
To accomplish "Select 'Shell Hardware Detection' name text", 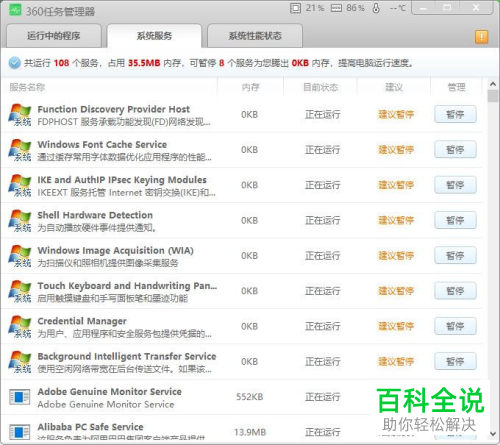I will coord(95,215).
